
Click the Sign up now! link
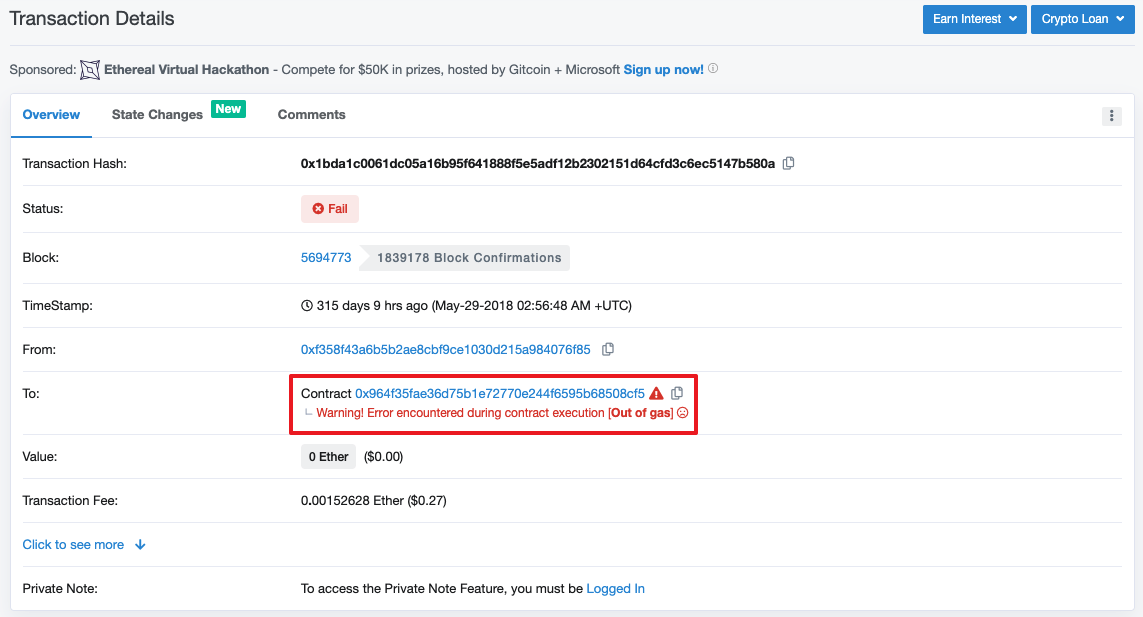663,69
